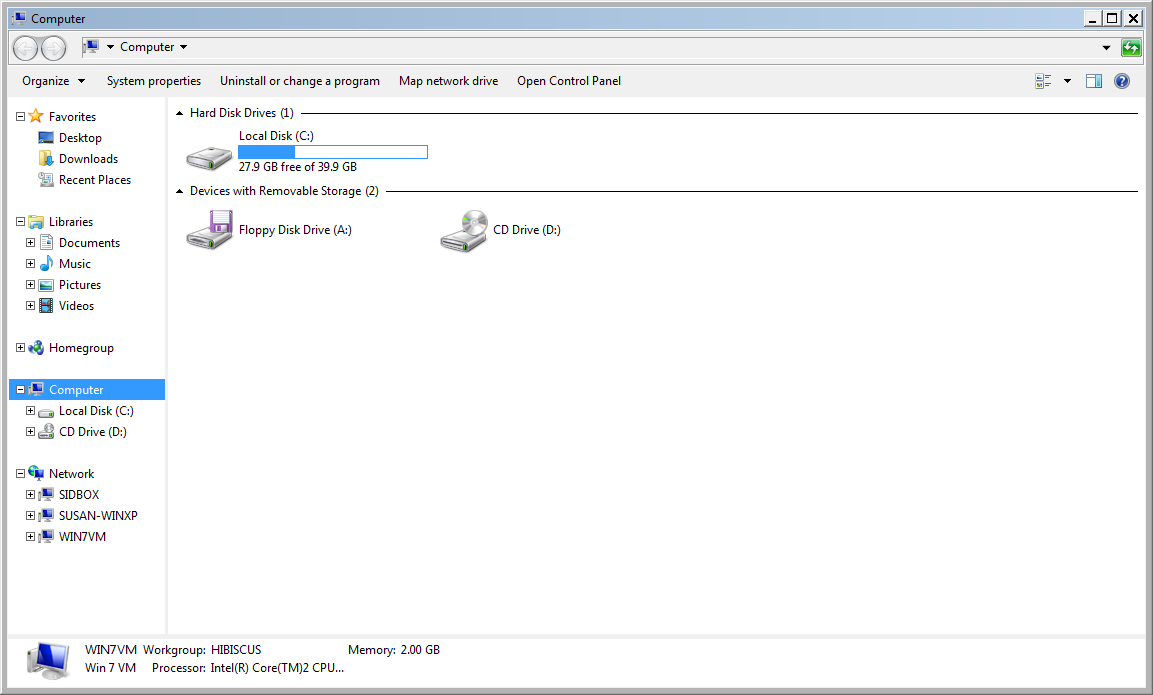Collapse the Libraries tree node
Image resolution: width=1153 pixels, height=695 pixels.
[x=21, y=221]
